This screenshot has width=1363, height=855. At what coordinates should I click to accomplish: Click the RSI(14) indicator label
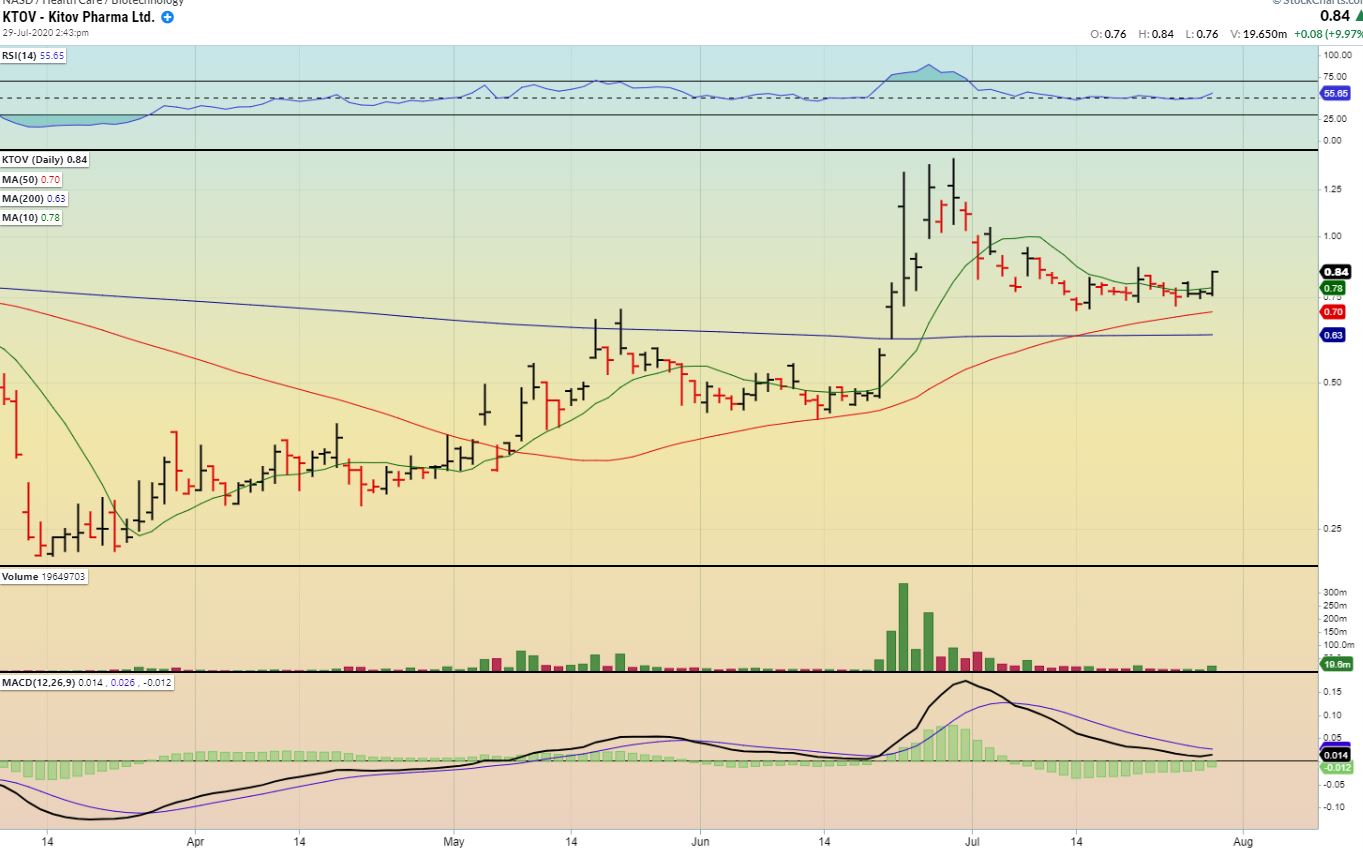coord(33,56)
